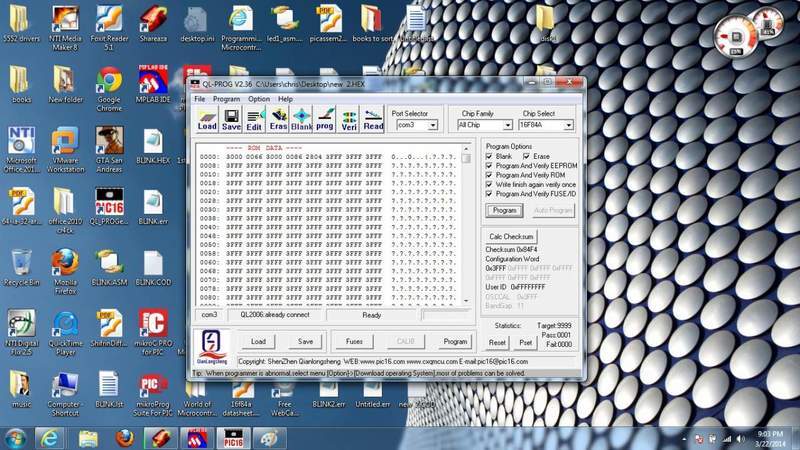Toggle the Erase checkbox
This screenshot has width=800, height=450.
527,157
